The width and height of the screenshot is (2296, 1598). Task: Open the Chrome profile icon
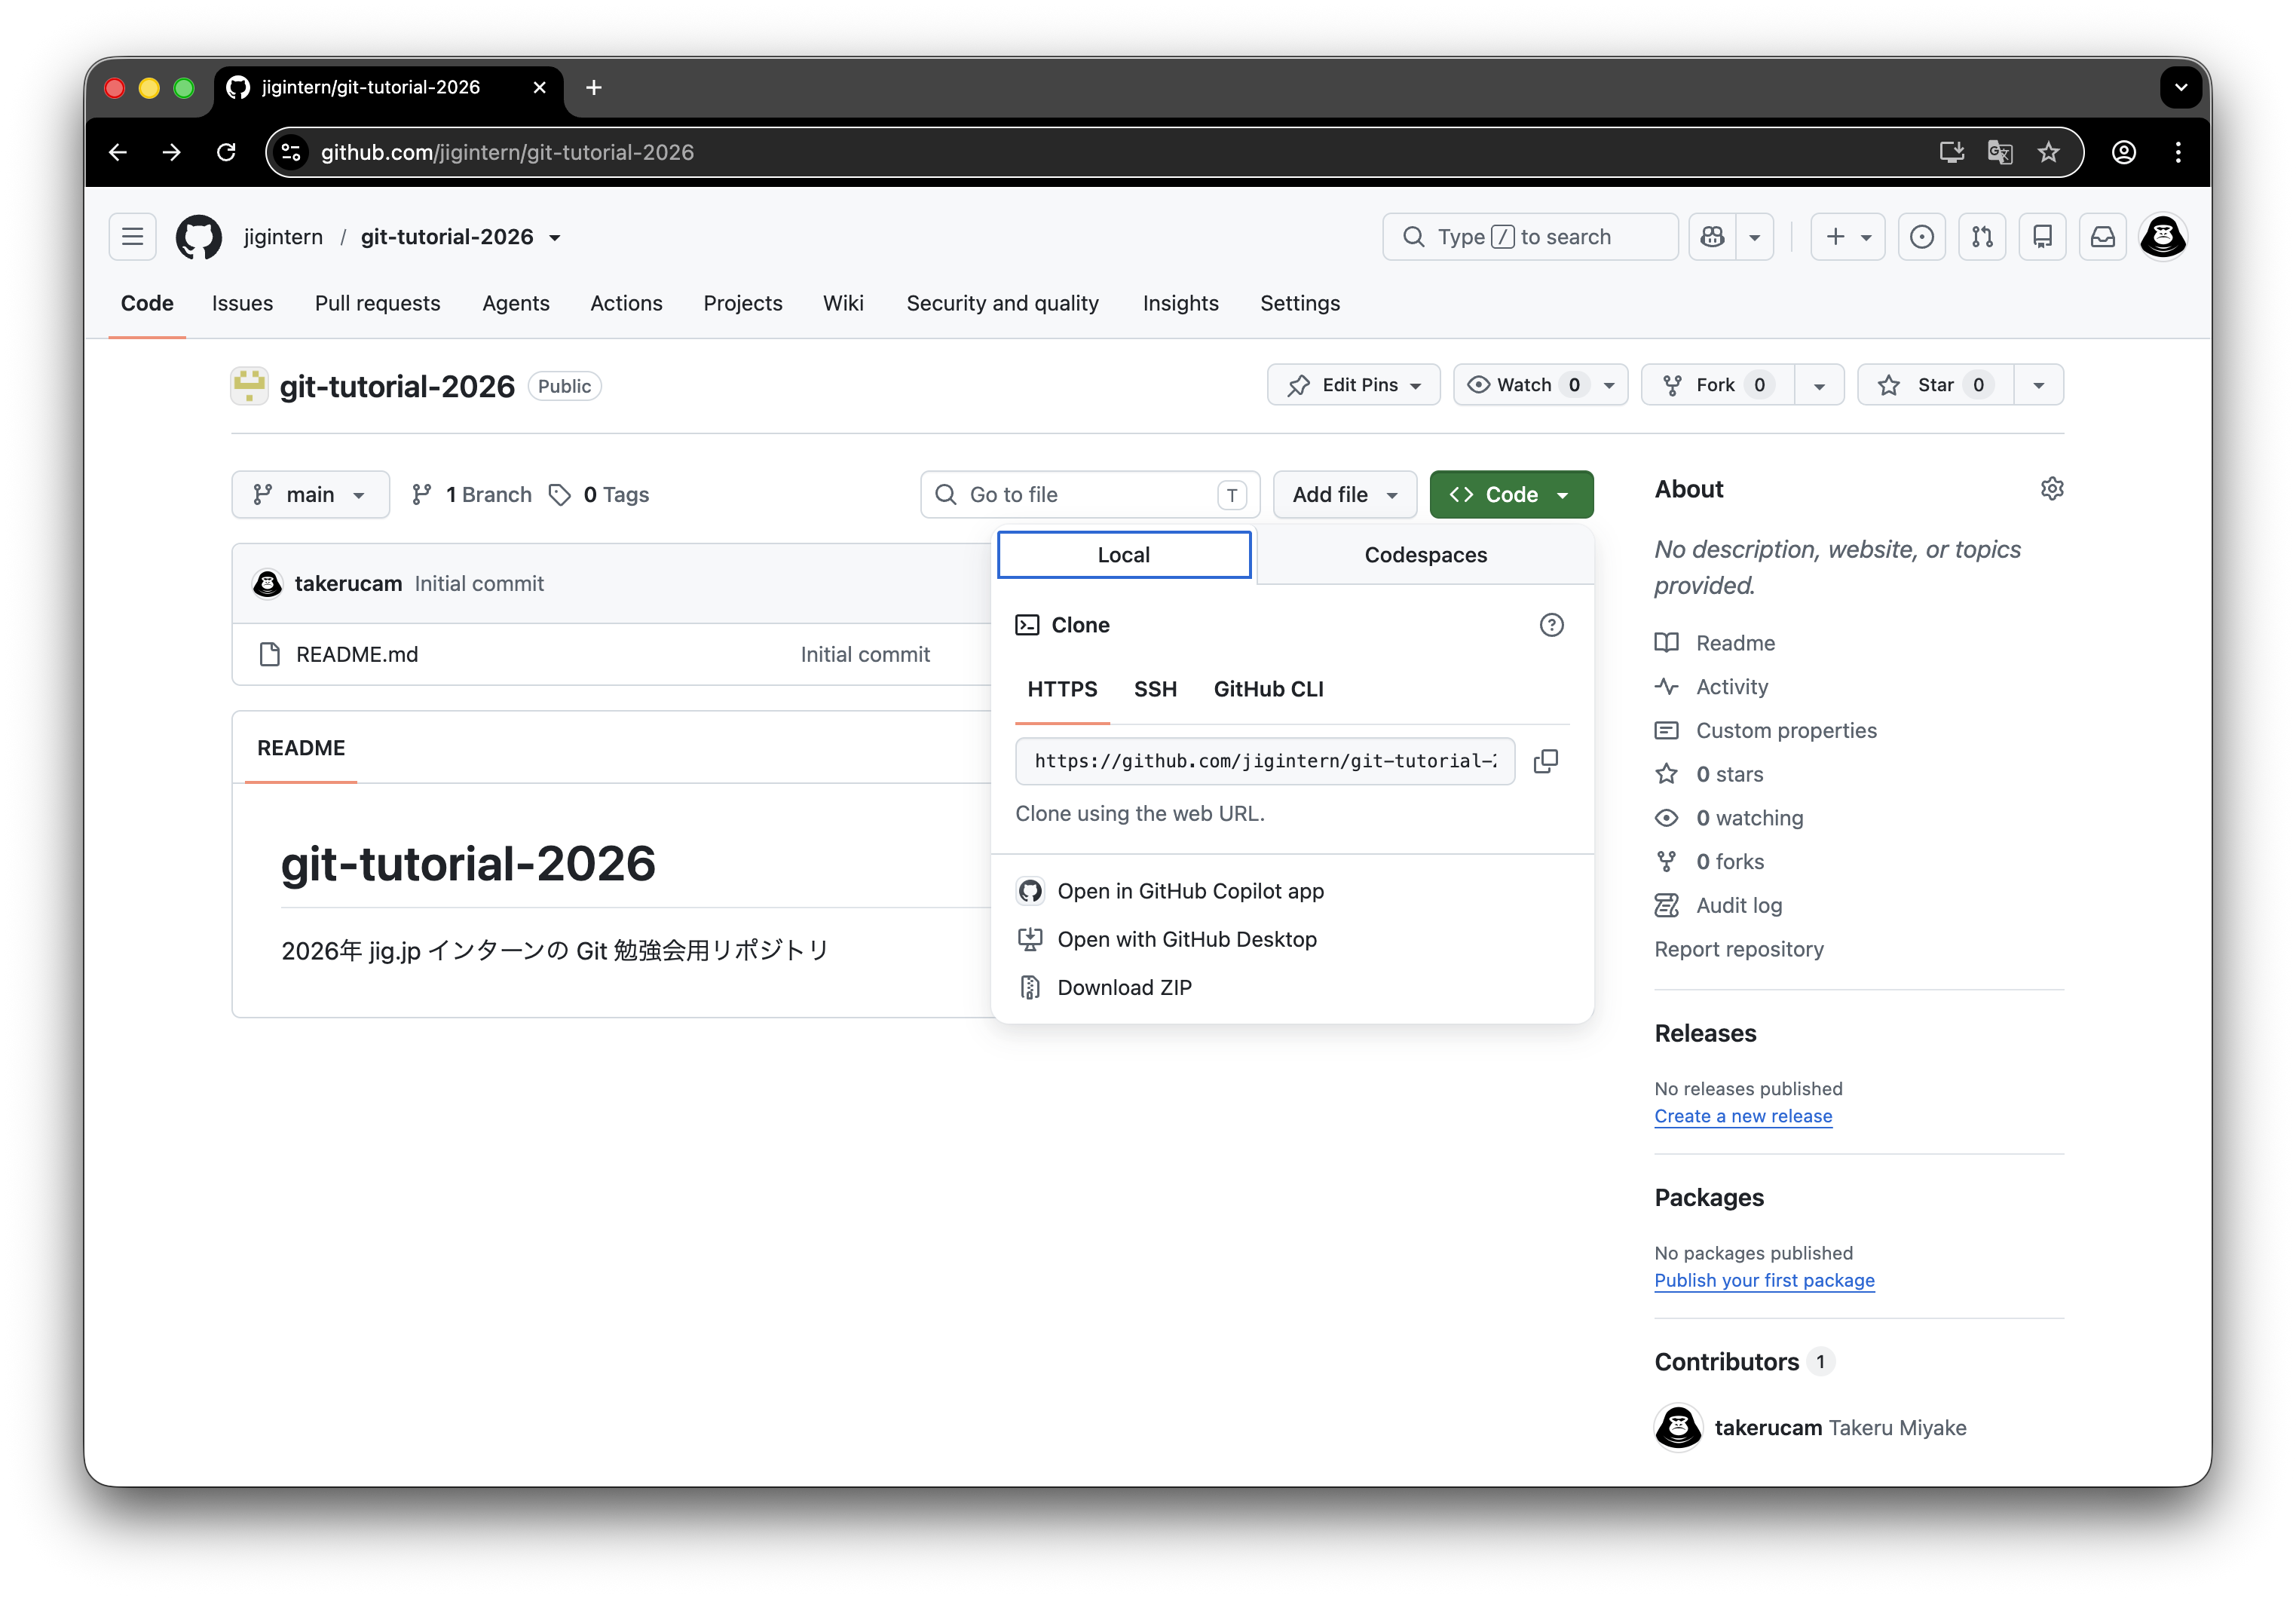click(x=2124, y=152)
